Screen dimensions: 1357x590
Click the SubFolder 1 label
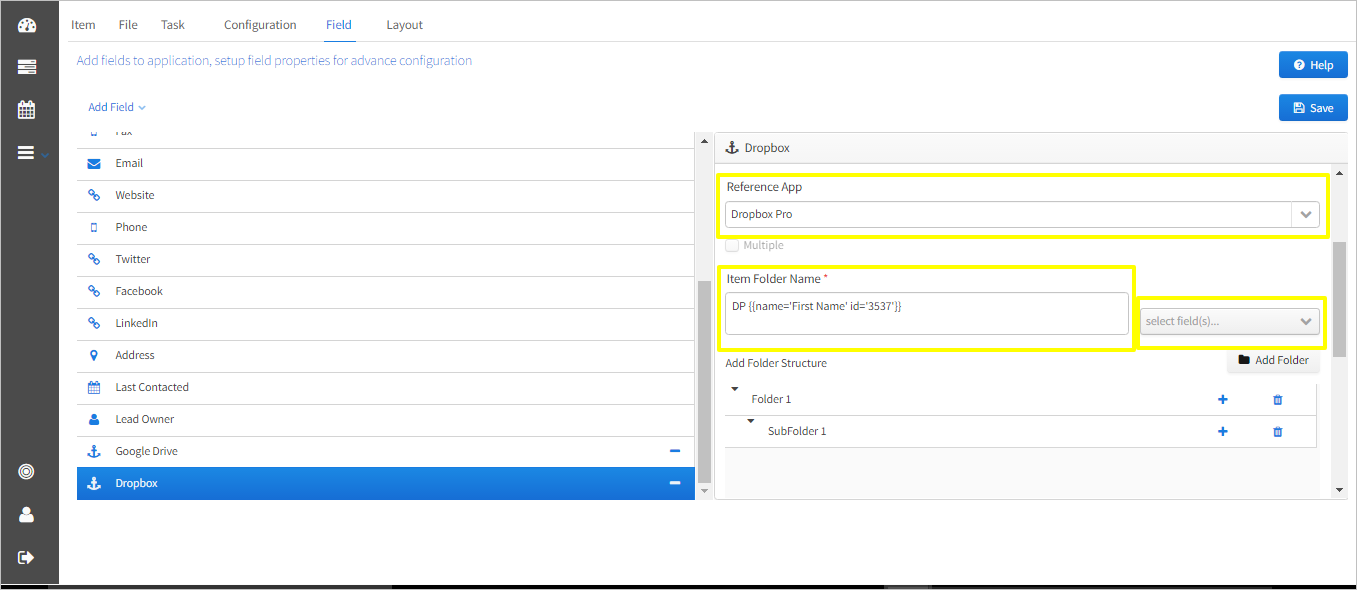pyautogui.click(x=797, y=431)
